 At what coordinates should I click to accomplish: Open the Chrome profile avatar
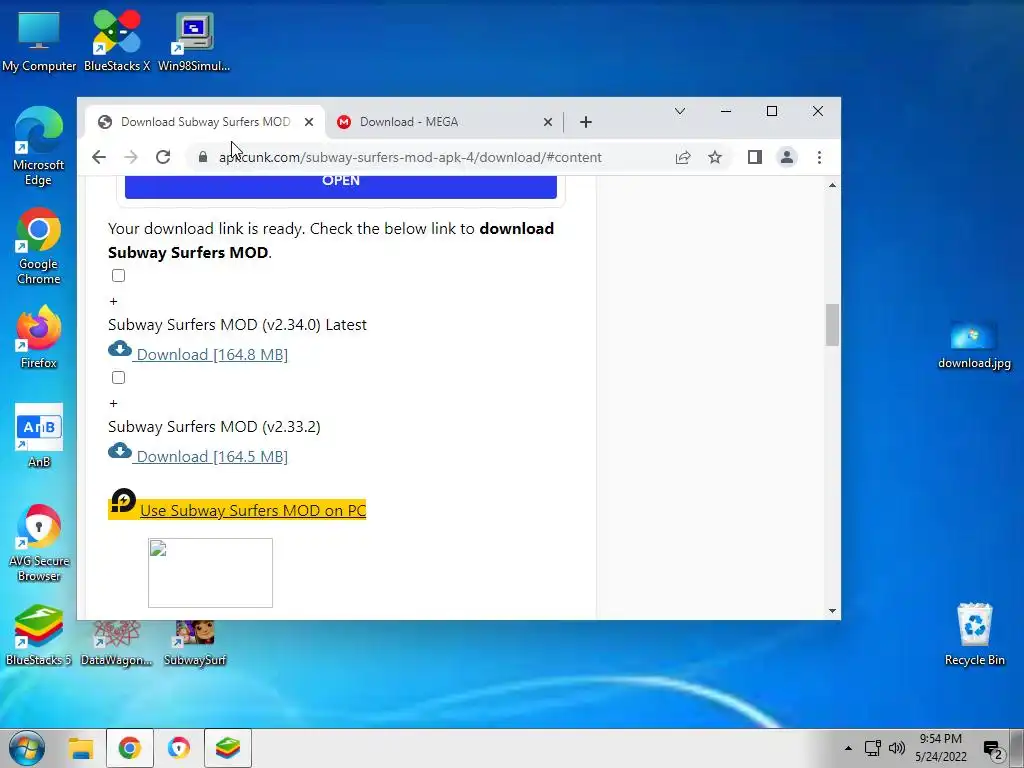tap(787, 157)
